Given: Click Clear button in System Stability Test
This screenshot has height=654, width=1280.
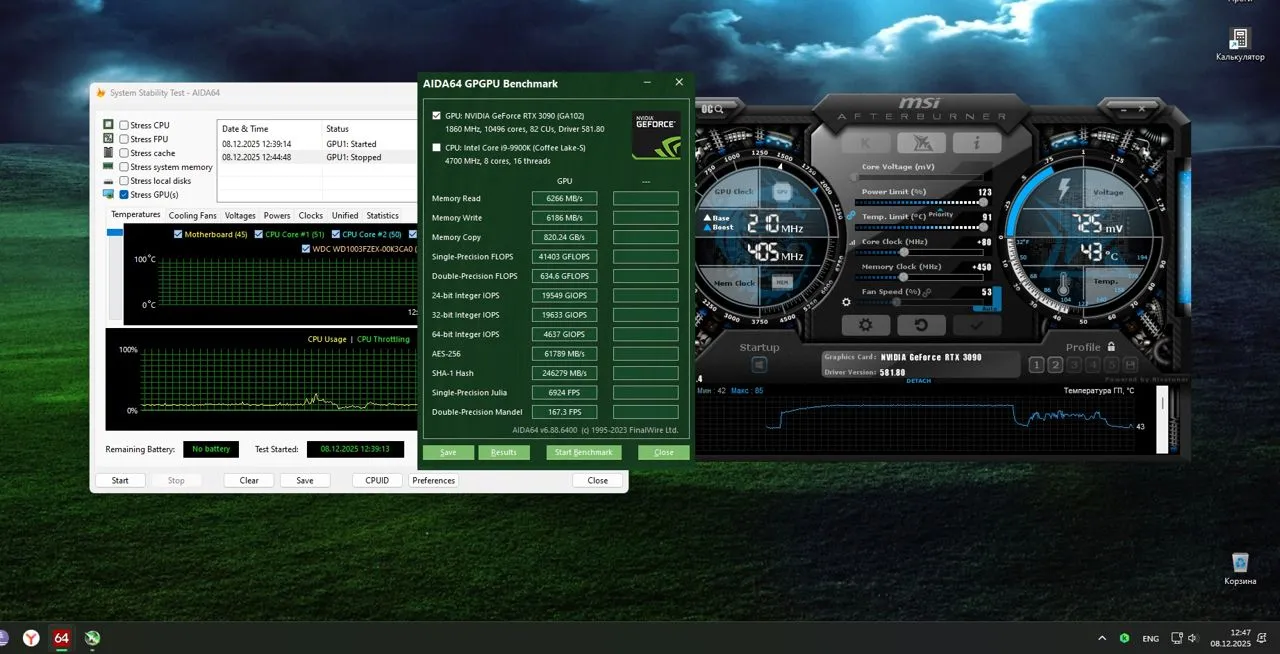Looking at the screenshot, I should pyautogui.click(x=249, y=480).
